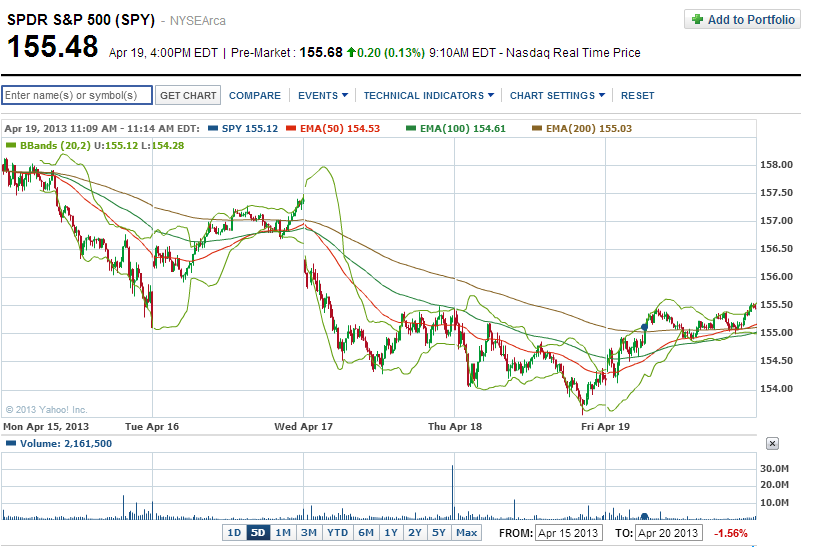Viewport: 814px width, 547px height.
Task: Click the 158.00 price axis label
Action: pyautogui.click(x=777, y=165)
